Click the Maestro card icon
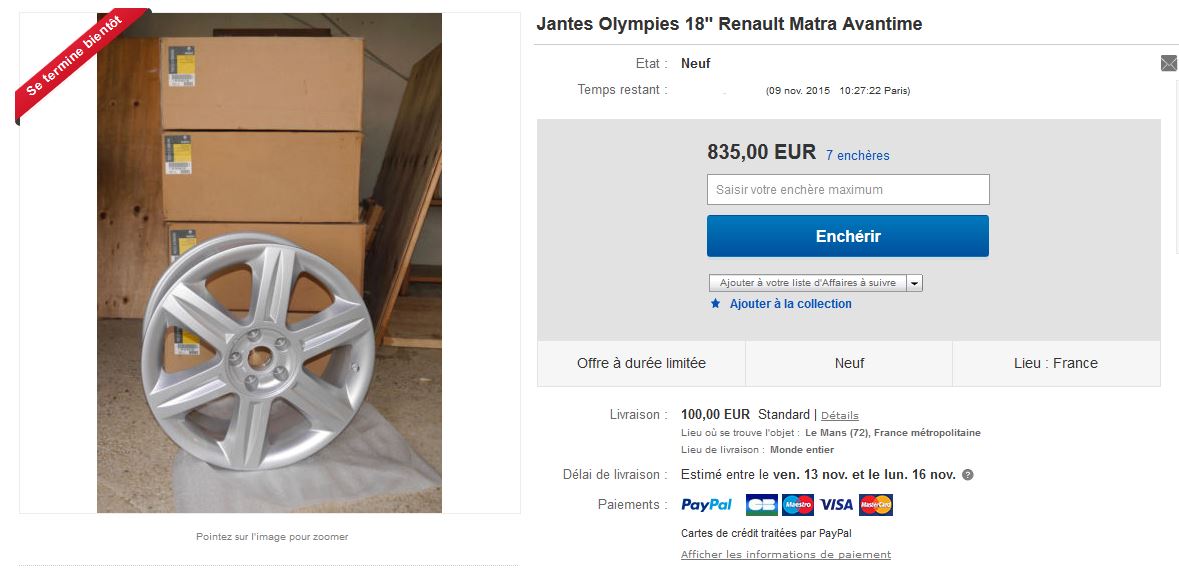This screenshot has height=573, width=1179. coord(797,505)
